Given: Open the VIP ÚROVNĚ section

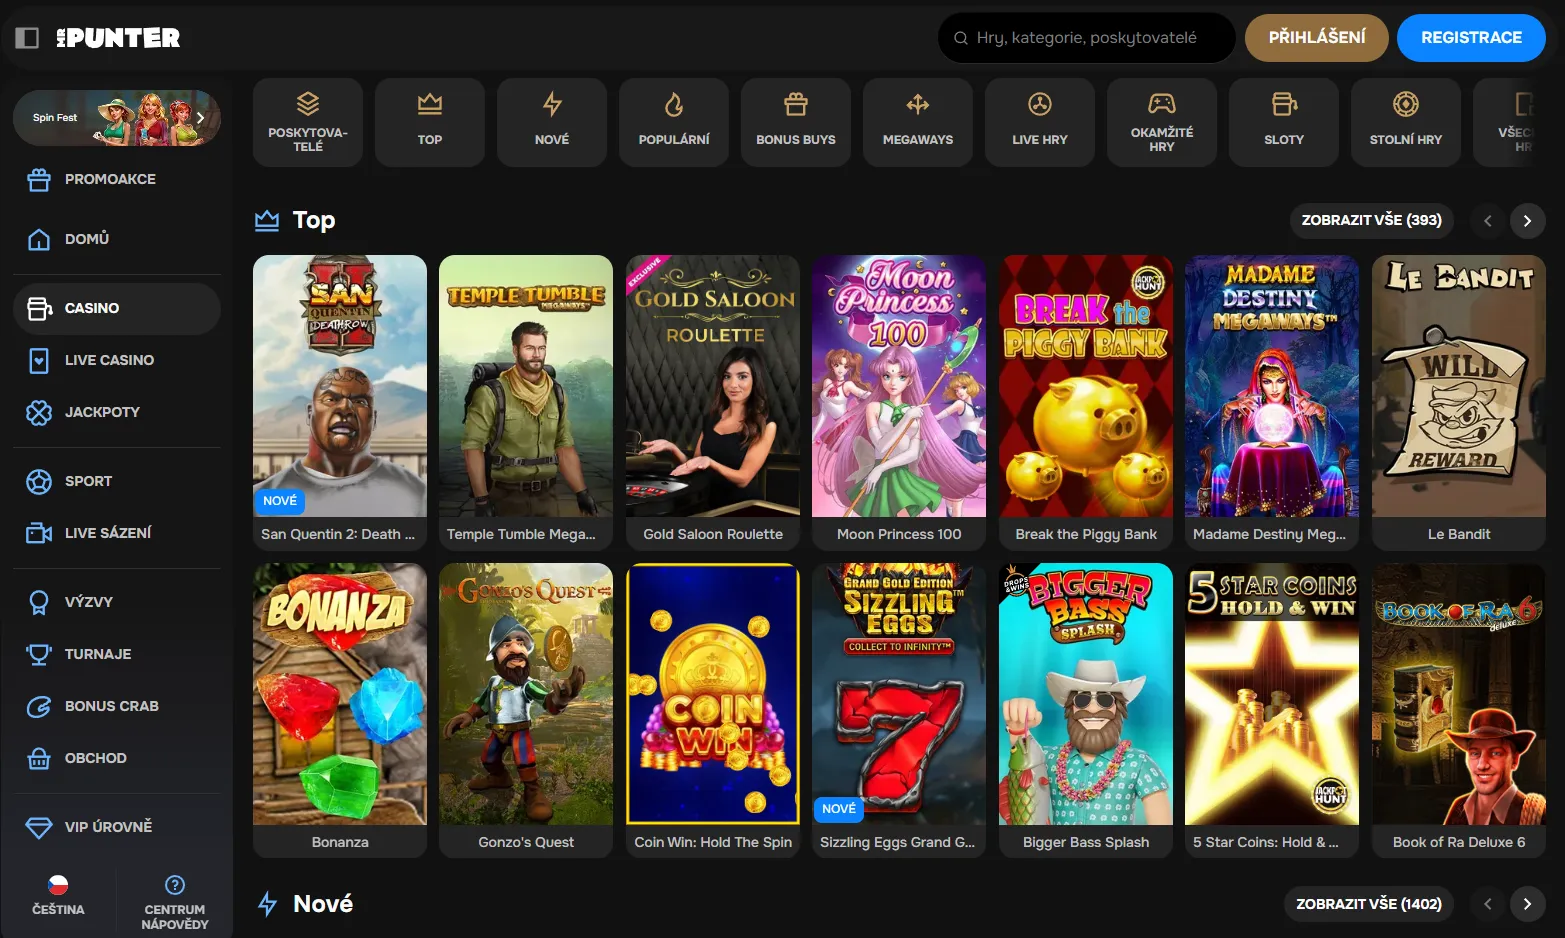Looking at the screenshot, I should pyautogui.click(x=107, y=826).
